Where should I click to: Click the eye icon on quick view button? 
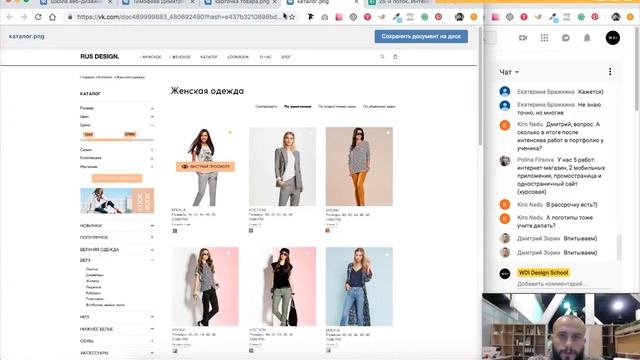(x=184, y=167)
